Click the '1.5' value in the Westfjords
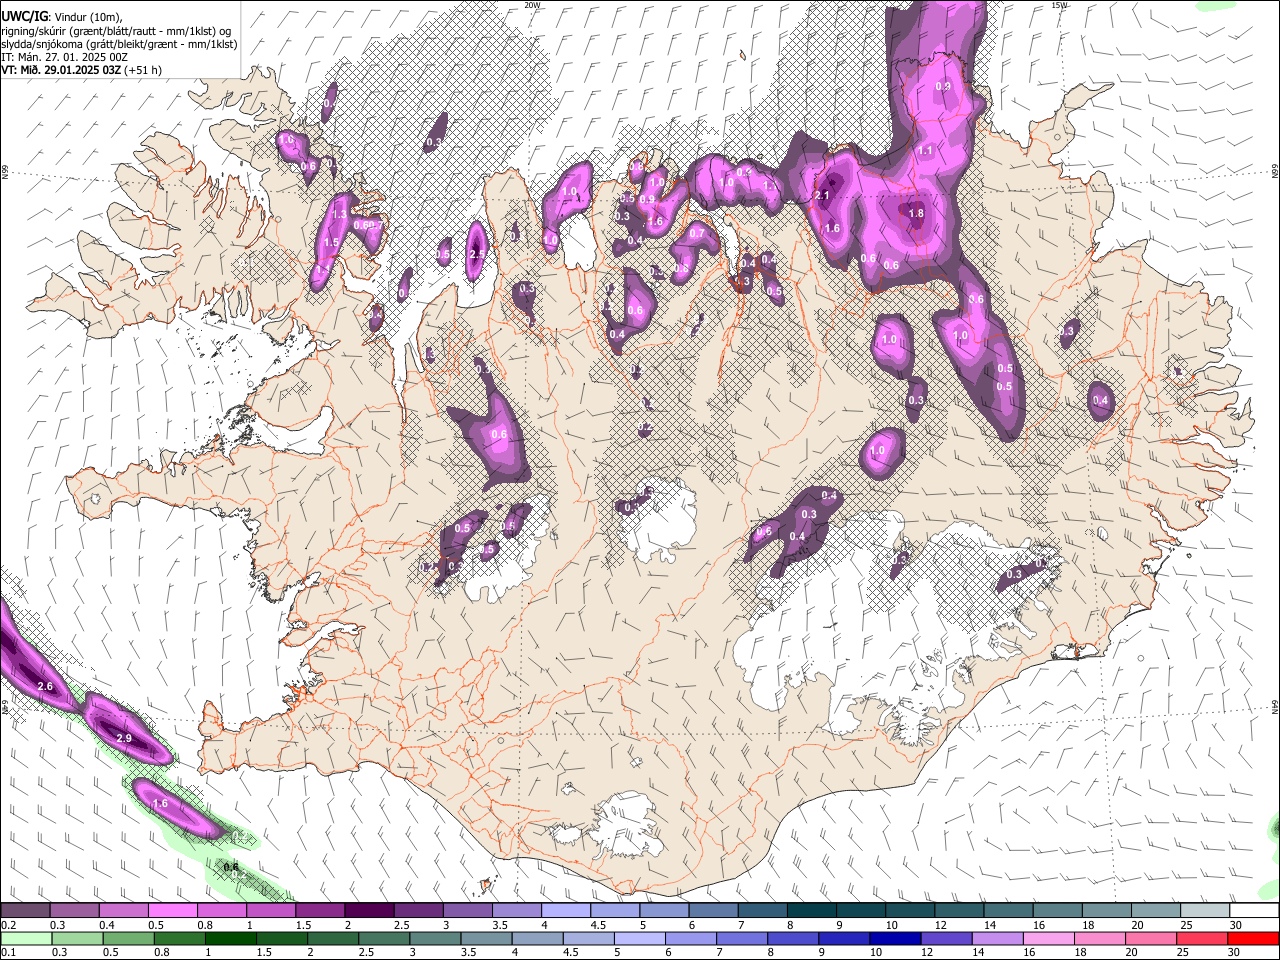 (331, 242)
